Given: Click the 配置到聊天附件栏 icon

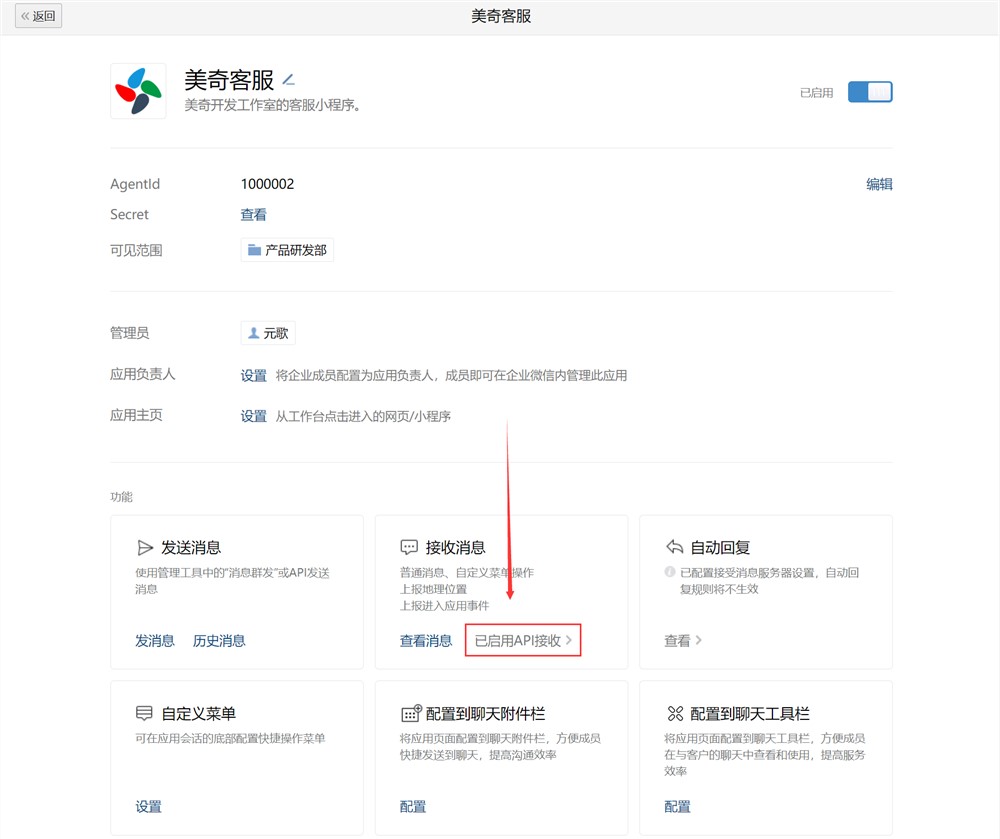Looking at the screenshot, I should 411,713.
